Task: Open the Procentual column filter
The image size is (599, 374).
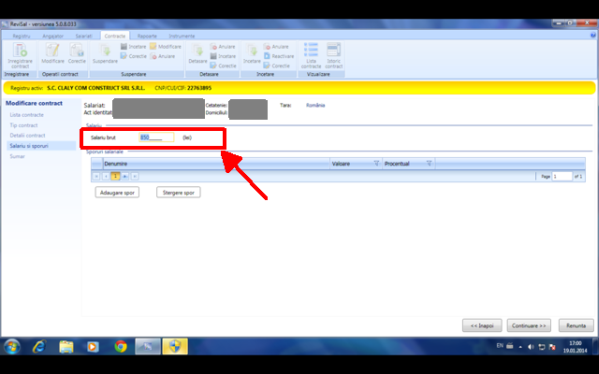Action: click(429, 163)
